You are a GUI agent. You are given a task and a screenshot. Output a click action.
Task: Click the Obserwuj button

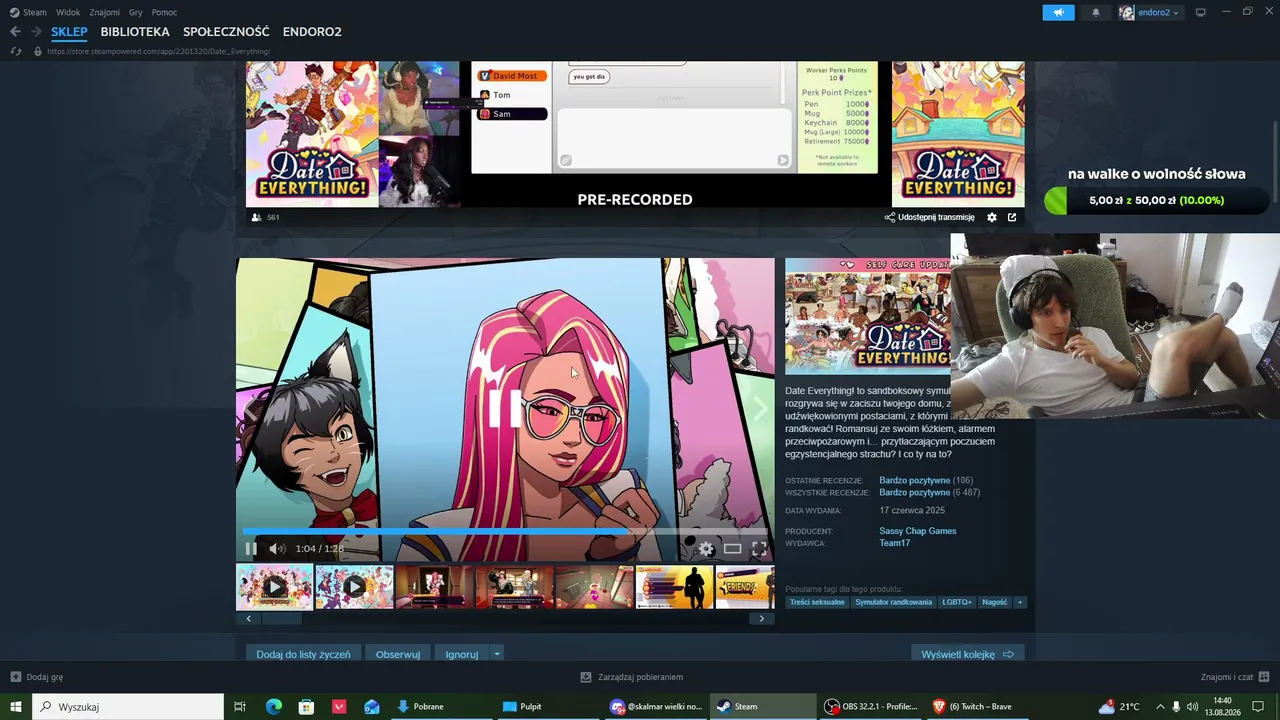(398, 654)
